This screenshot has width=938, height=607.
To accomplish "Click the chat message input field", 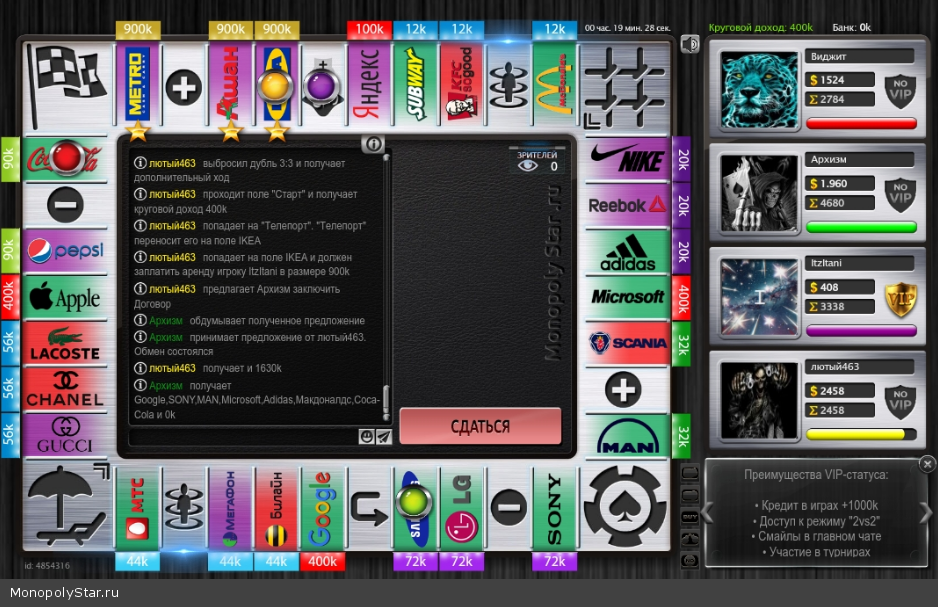I will click(x=244, y=437).
